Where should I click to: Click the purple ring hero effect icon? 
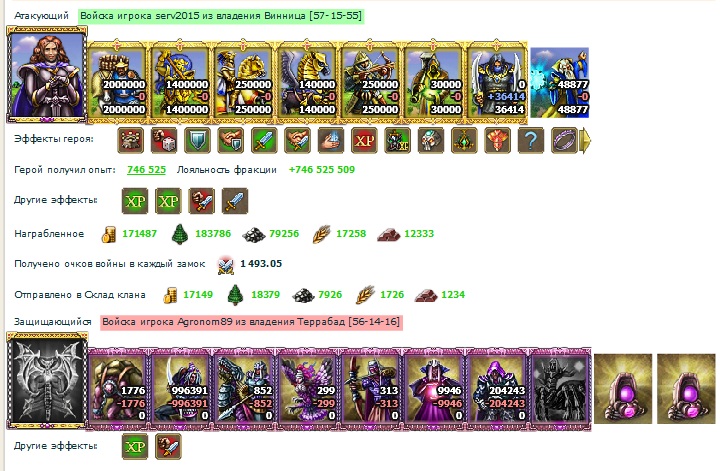564,140
